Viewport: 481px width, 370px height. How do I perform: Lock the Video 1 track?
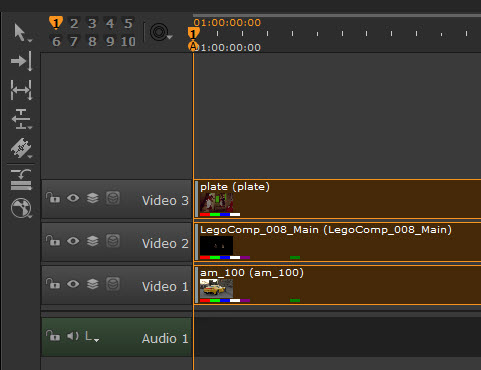(x=53, y=284)
